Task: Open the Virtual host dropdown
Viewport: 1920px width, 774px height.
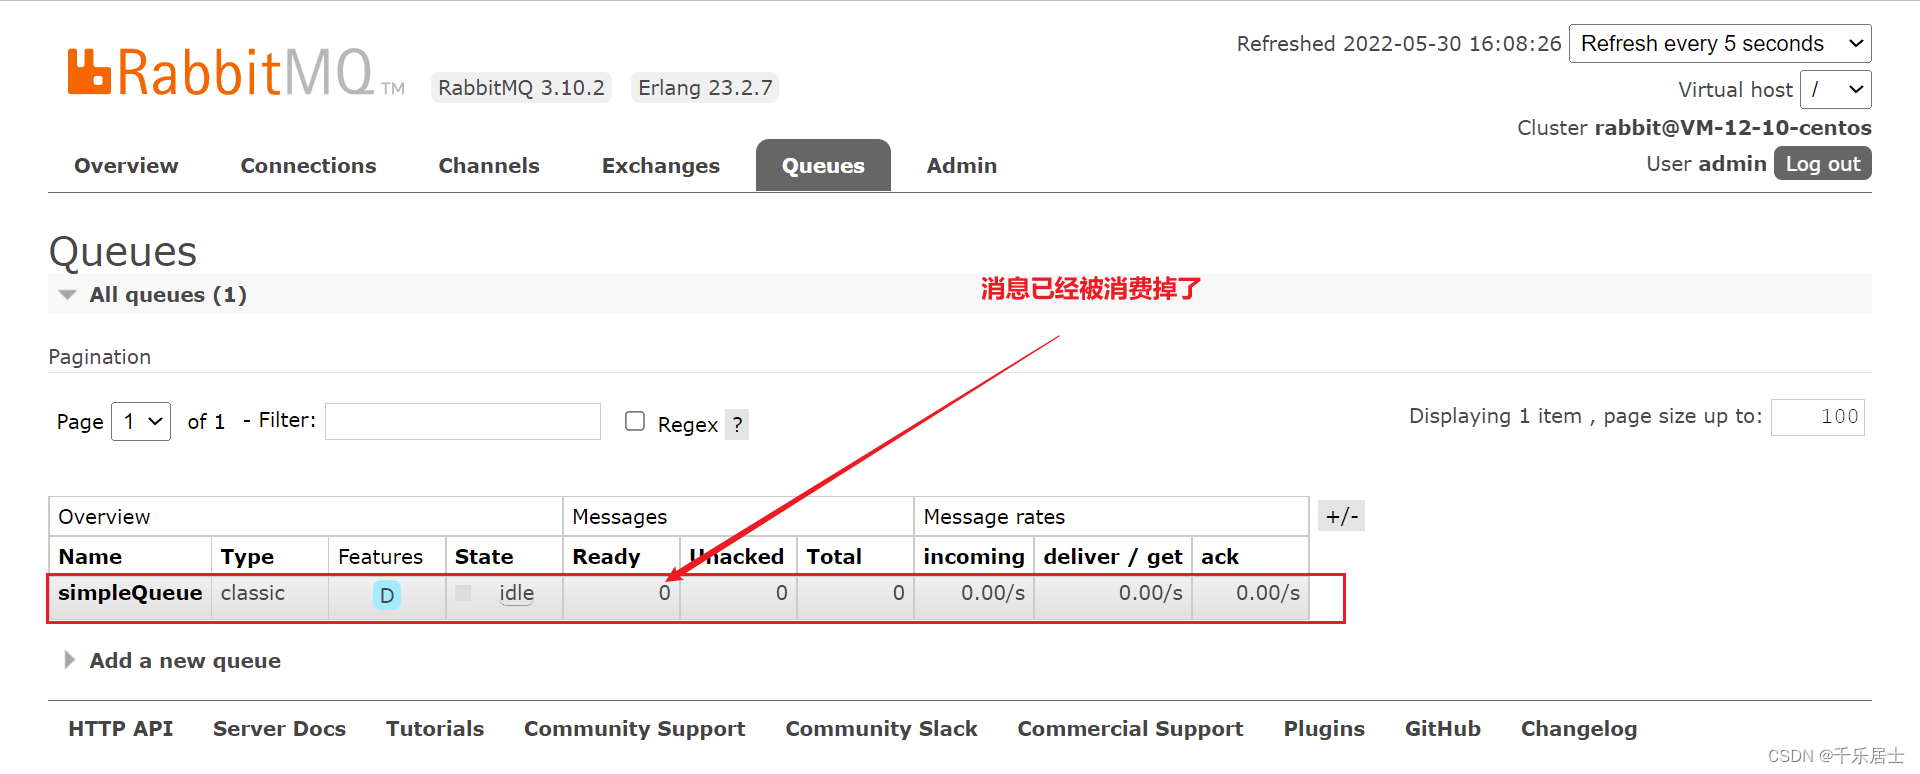Action: 1836,89
